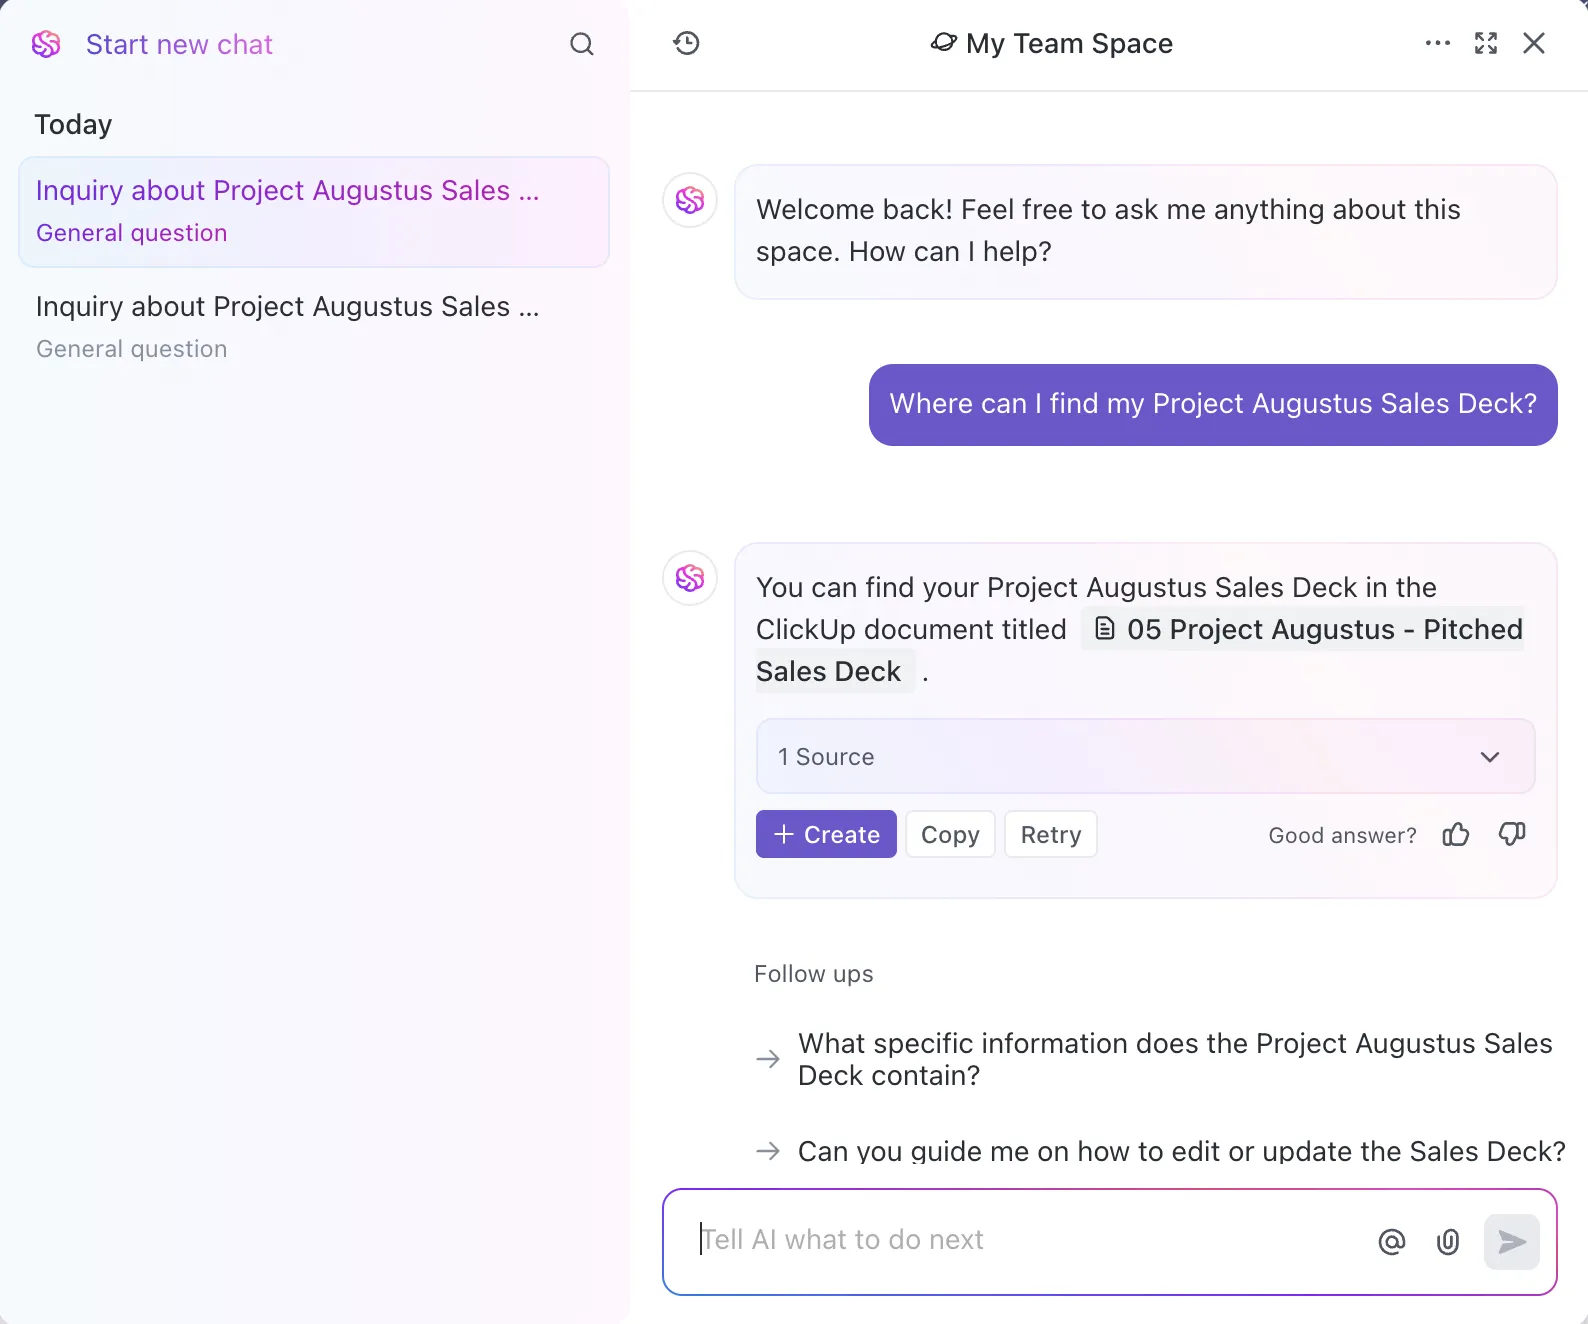Image resolution: width=1588 pixels, height=1324 pixels.
Task: Give thumbs down to answer
Action: click(1512, 834)
